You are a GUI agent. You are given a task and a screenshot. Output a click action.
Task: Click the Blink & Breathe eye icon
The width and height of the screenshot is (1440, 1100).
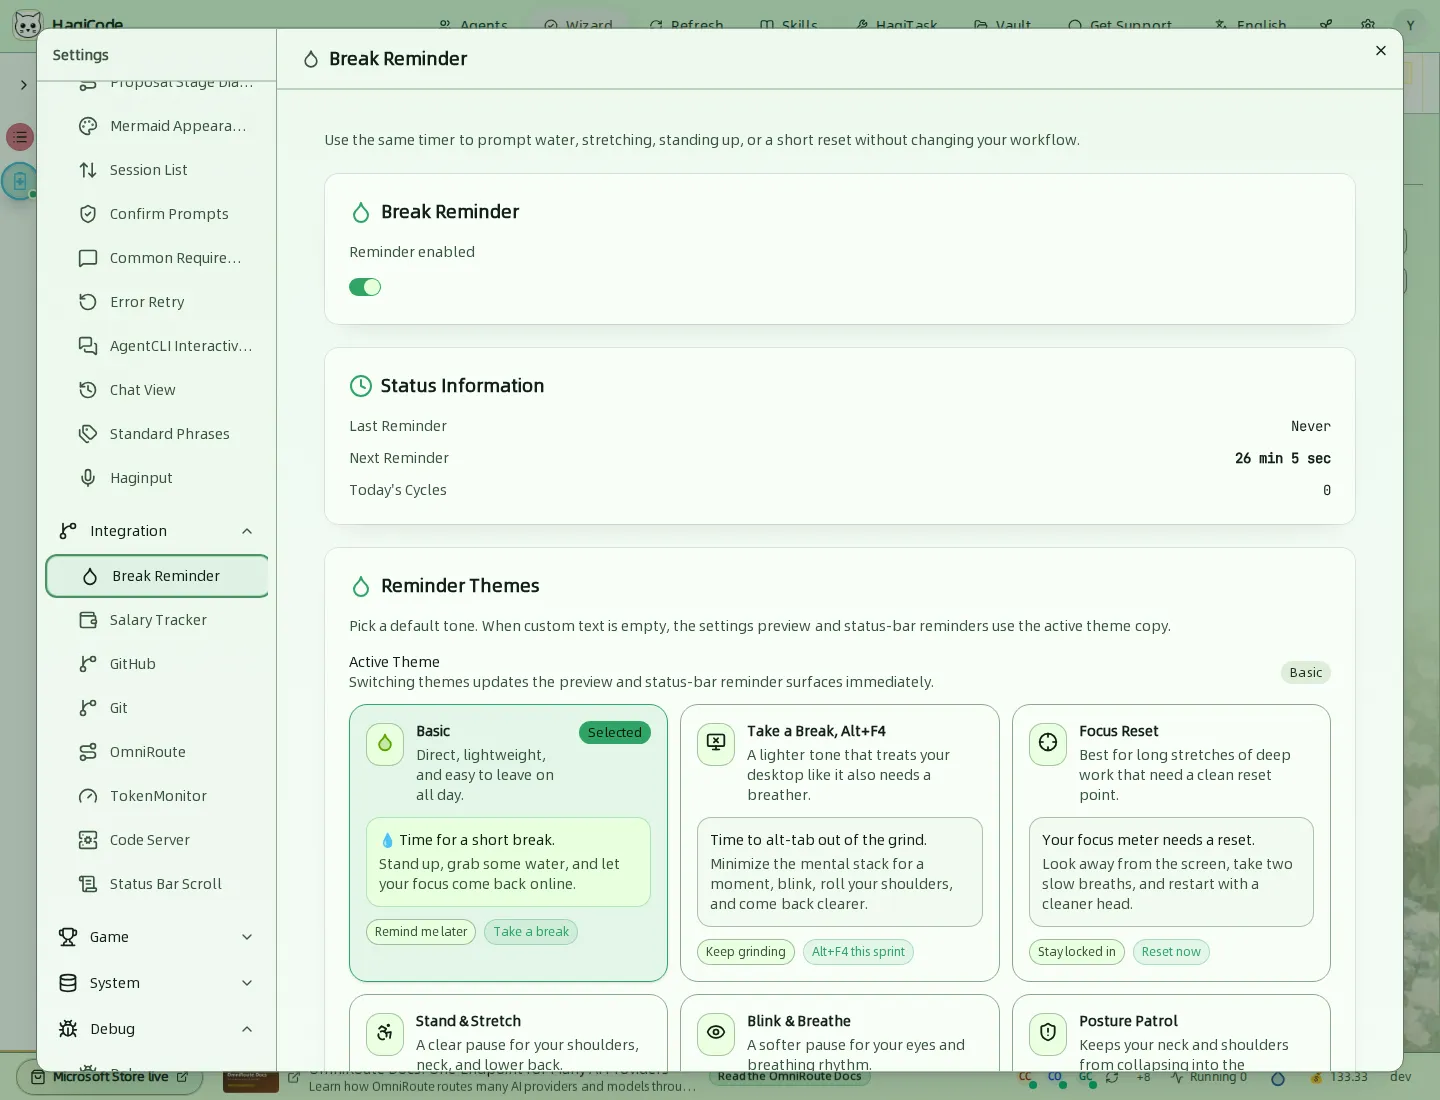tap(716, 1033)
